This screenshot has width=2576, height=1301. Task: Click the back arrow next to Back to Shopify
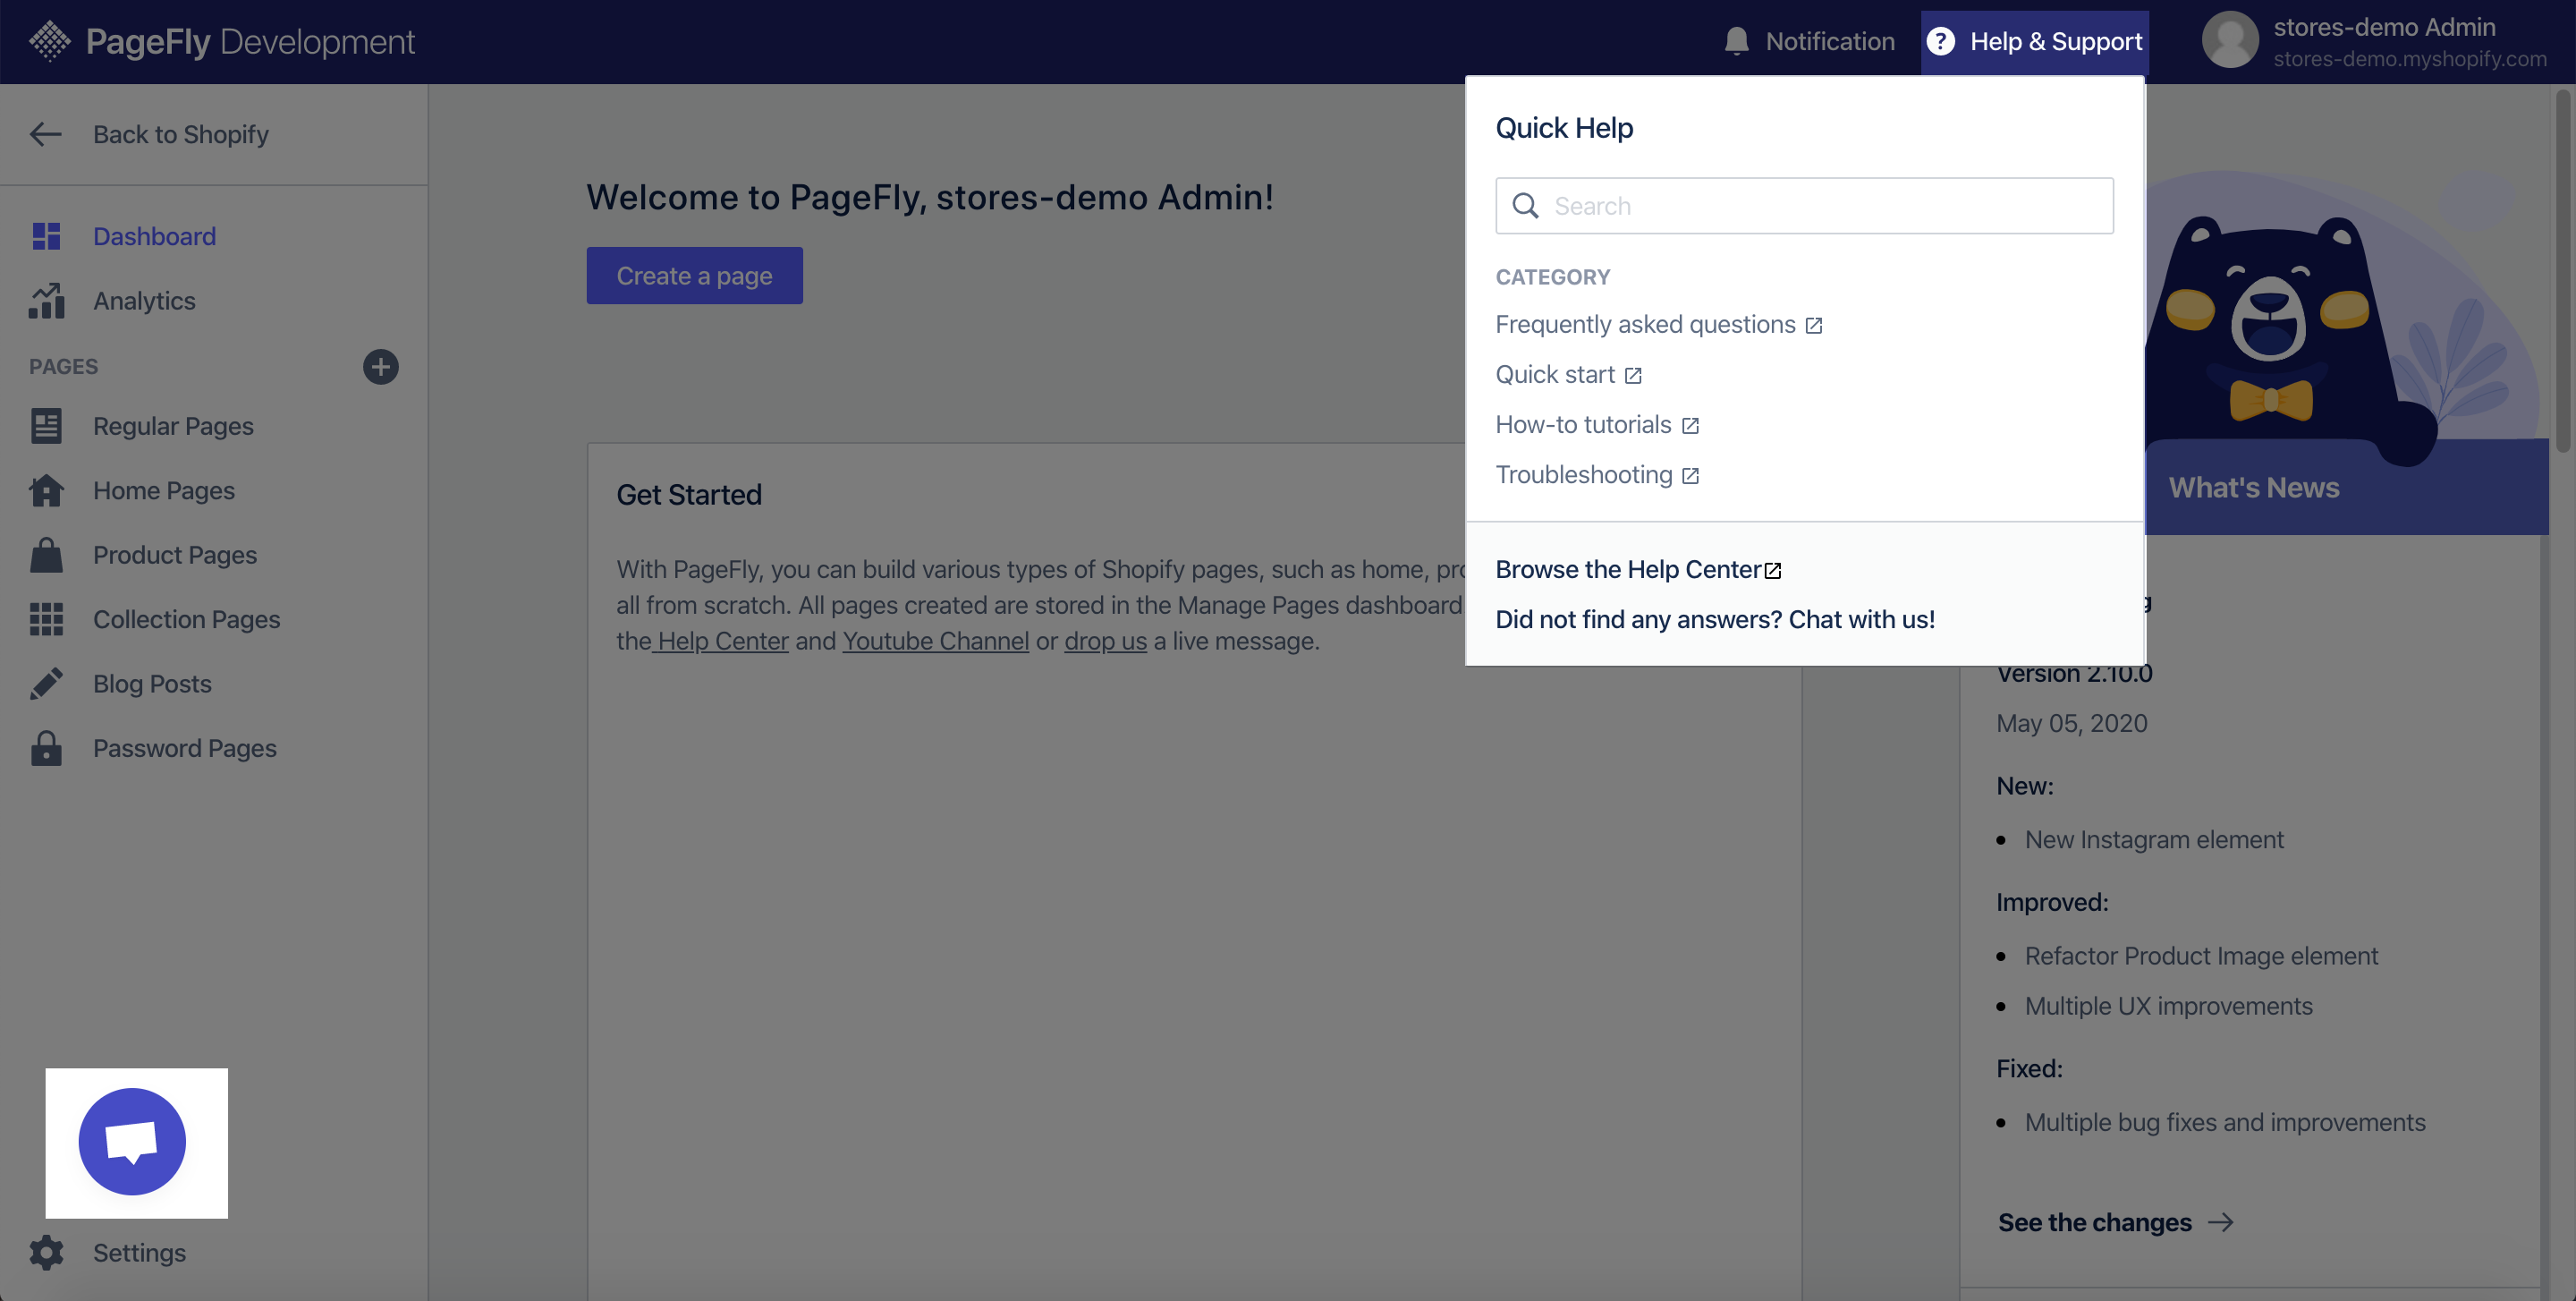(x=46, y=134)
